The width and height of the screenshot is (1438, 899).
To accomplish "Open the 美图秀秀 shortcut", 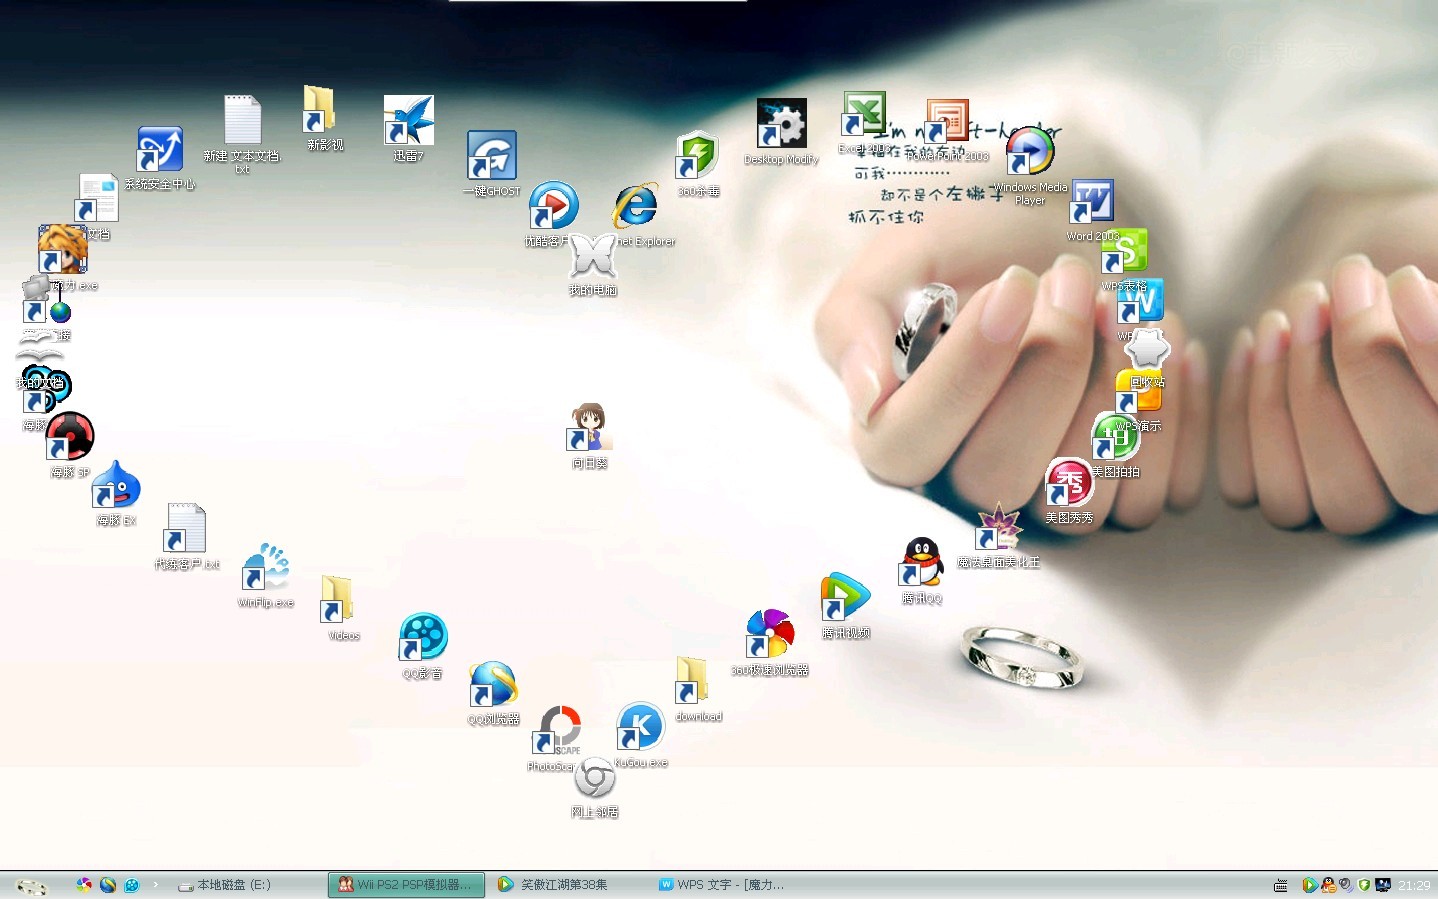I will [x=1068, y=484].
